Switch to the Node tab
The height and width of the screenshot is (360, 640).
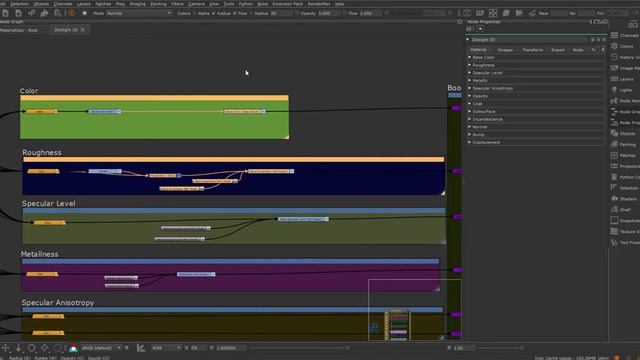578,50
